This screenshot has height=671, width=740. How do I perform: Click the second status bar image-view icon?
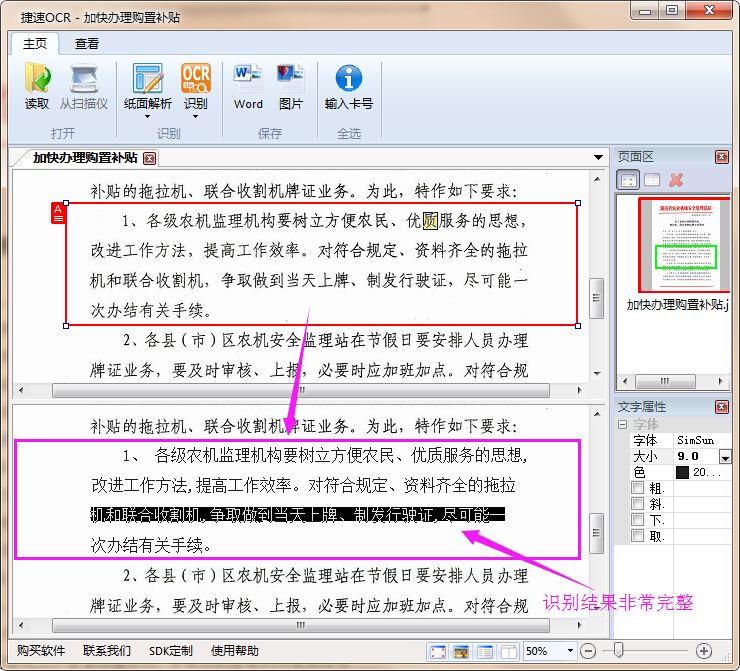(461, 652)
